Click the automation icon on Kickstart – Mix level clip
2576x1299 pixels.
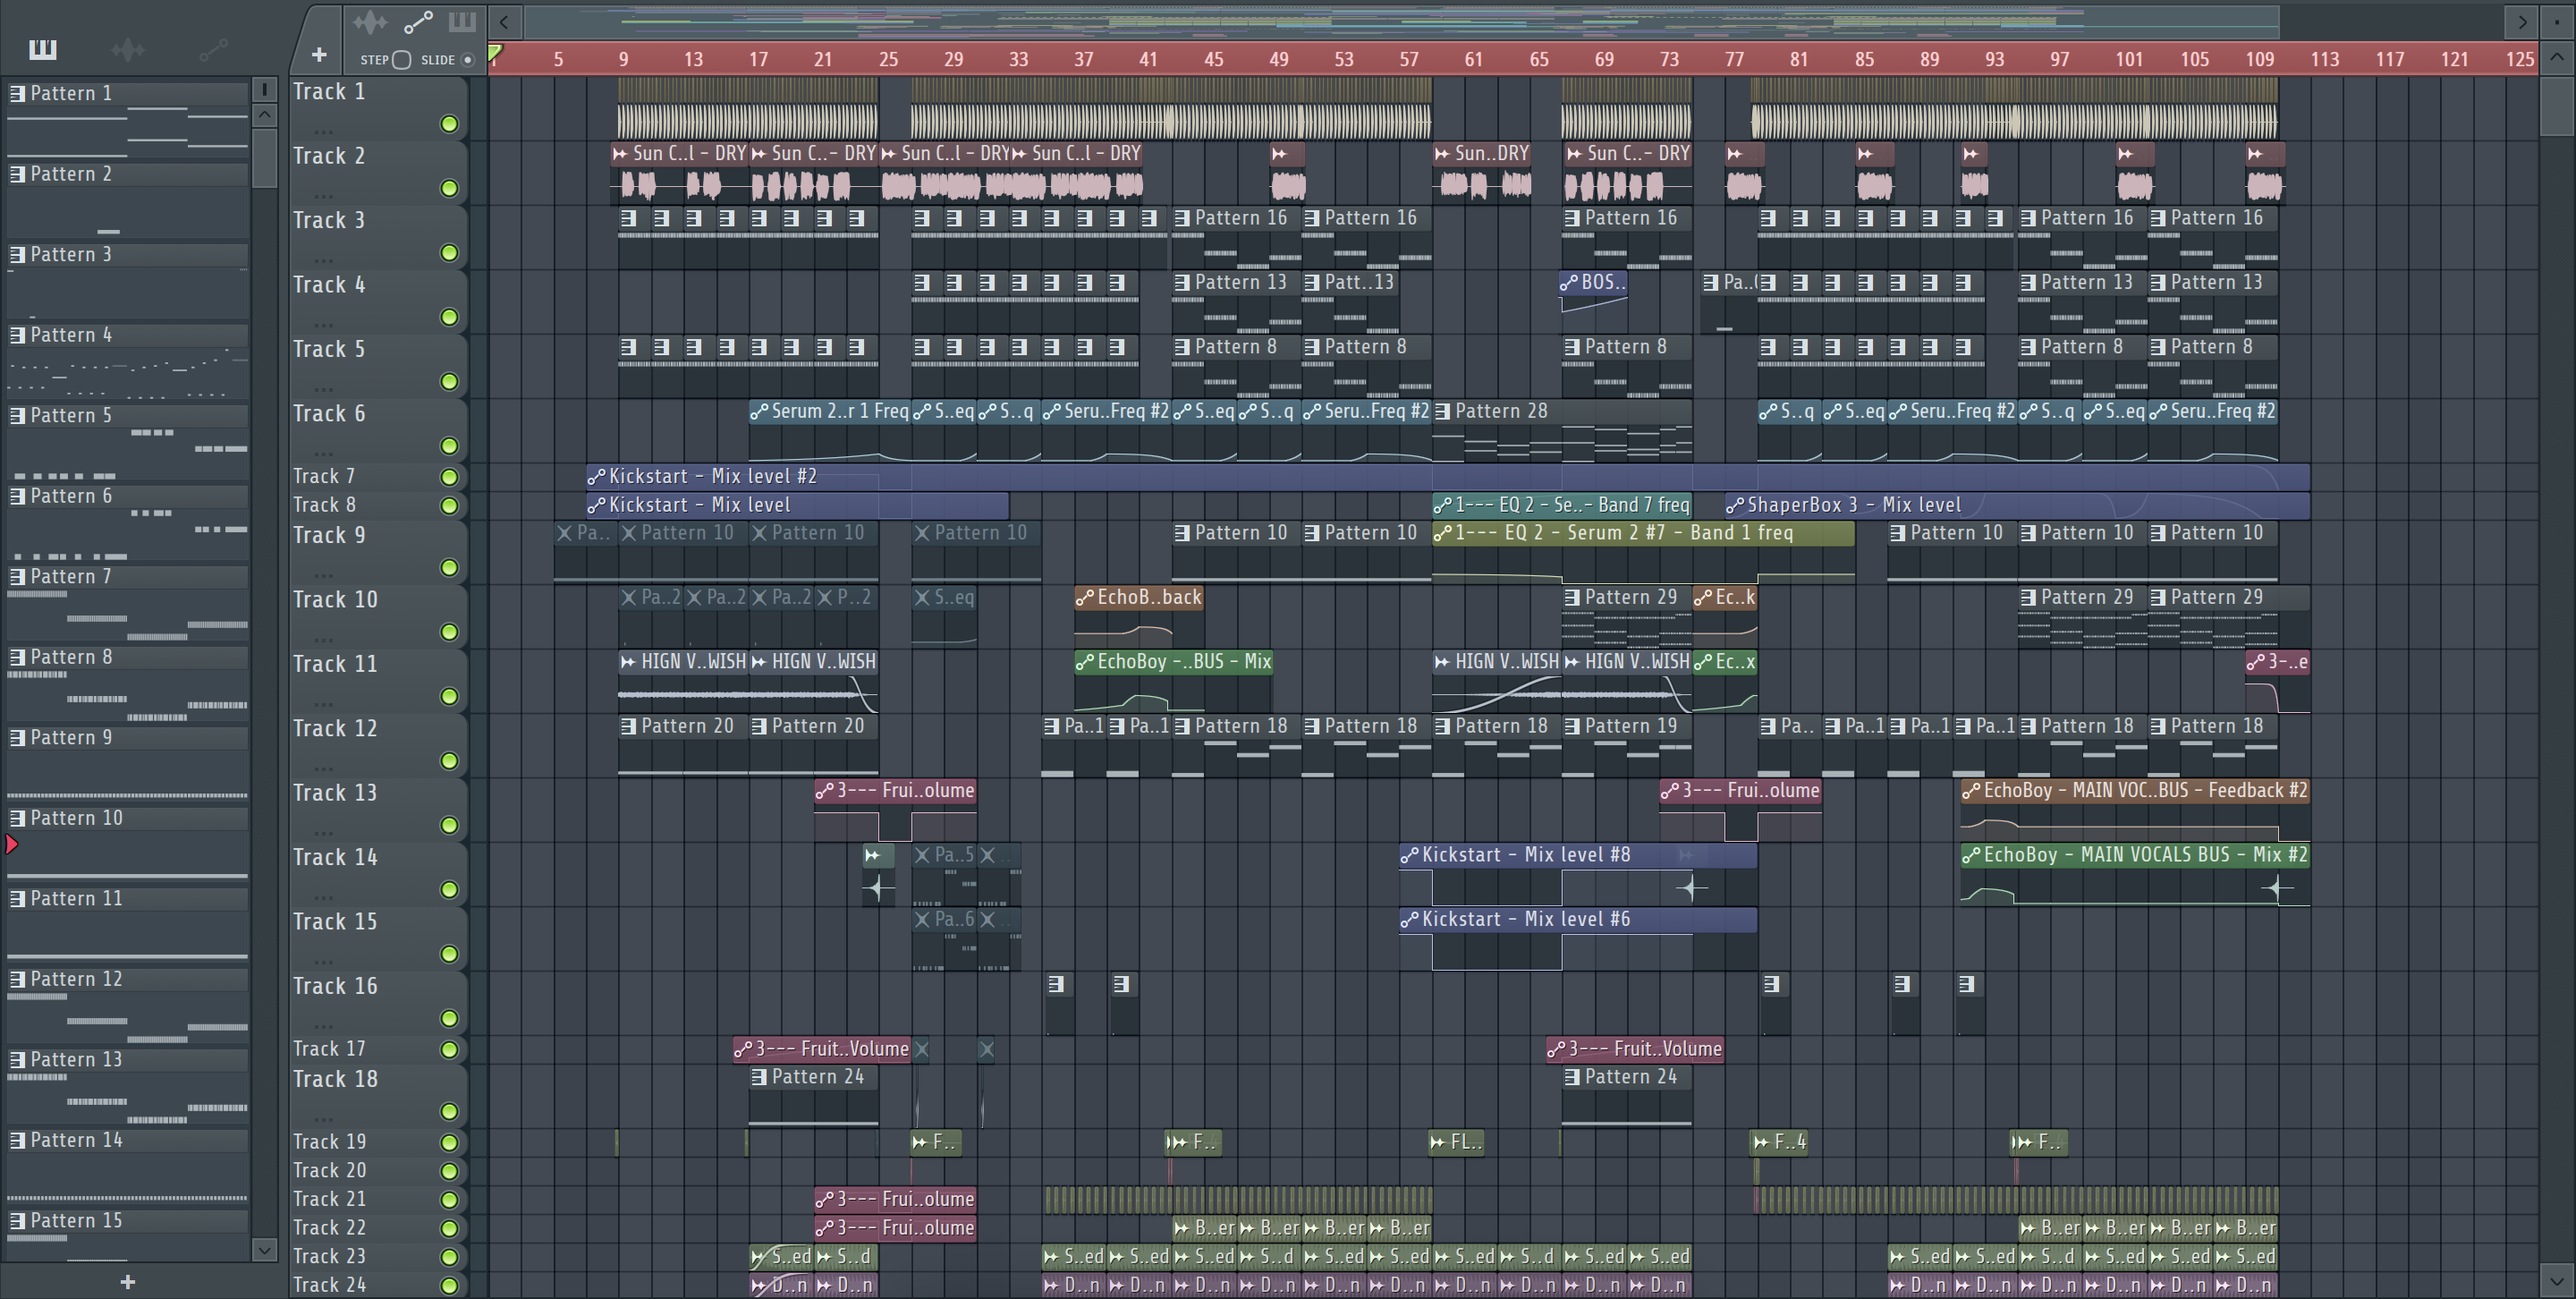coord(596,506)
